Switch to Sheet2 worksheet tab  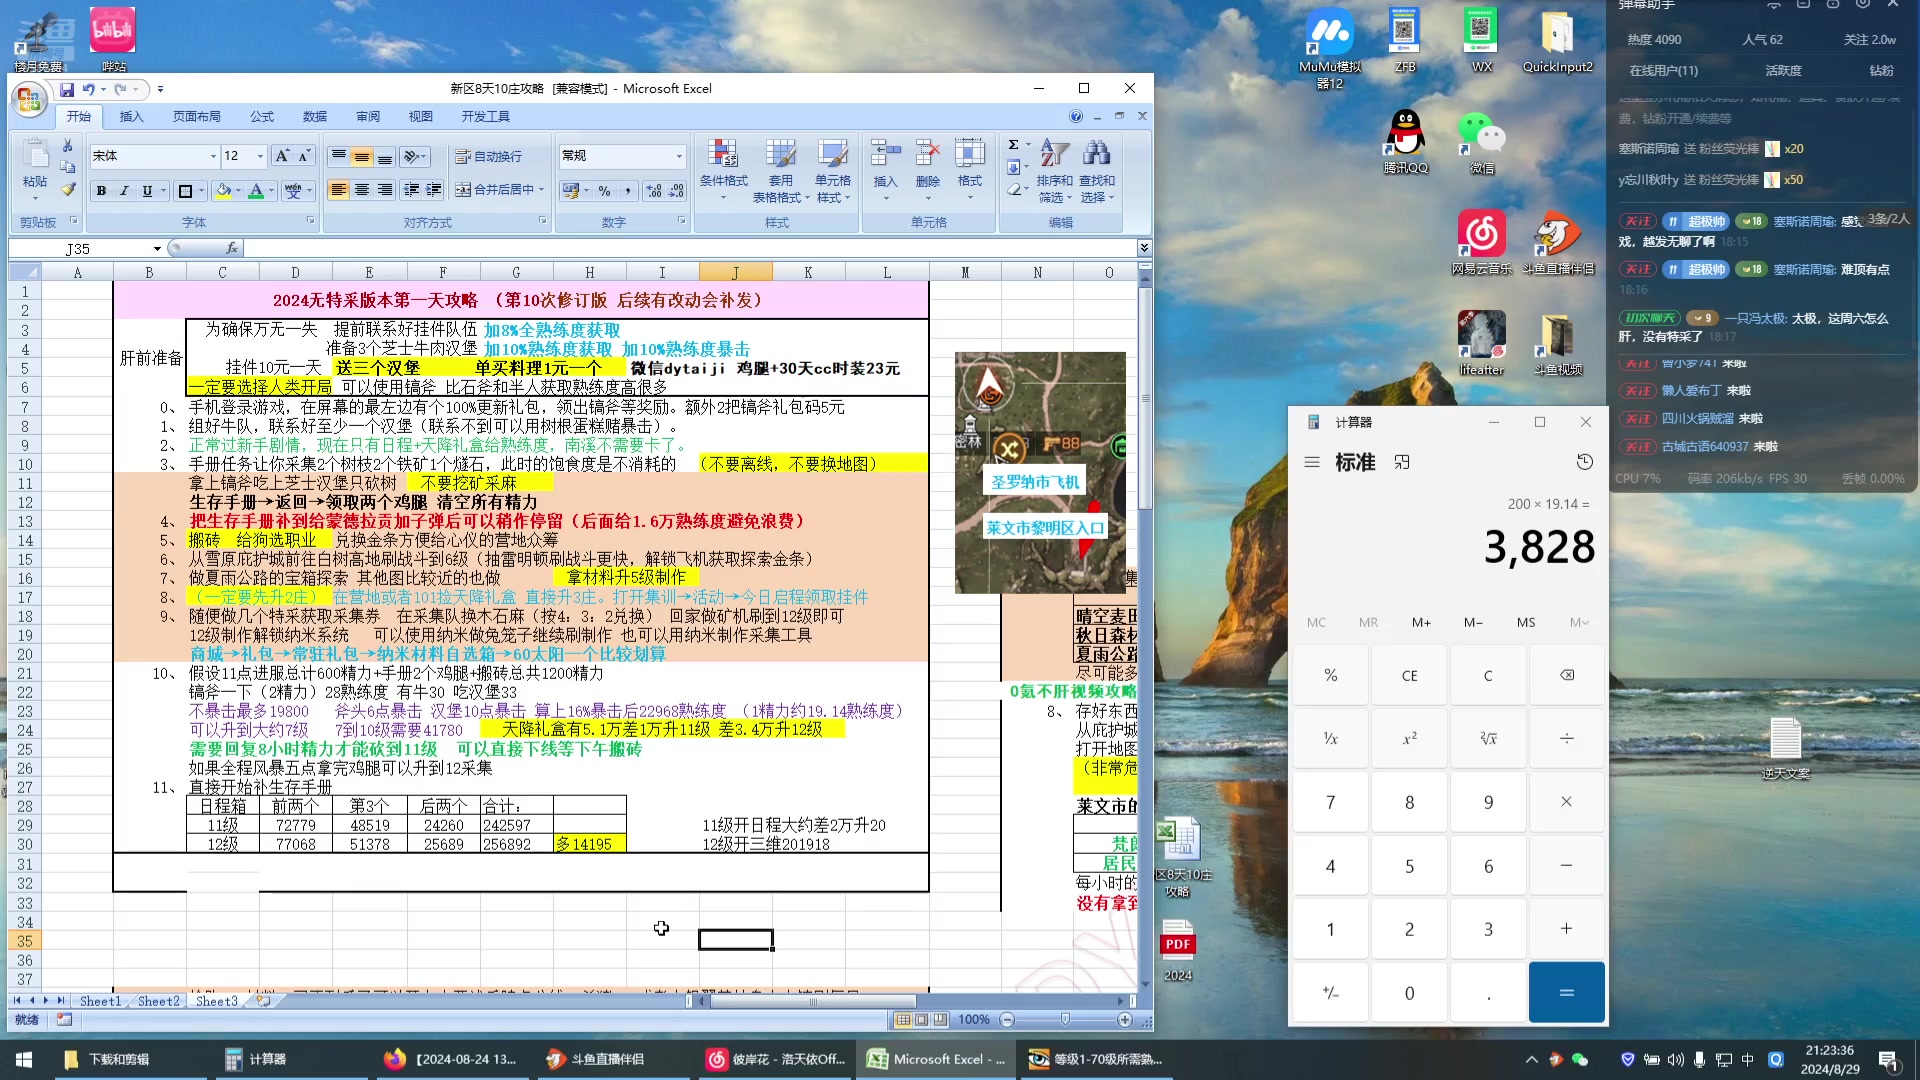coord(159,1001)
